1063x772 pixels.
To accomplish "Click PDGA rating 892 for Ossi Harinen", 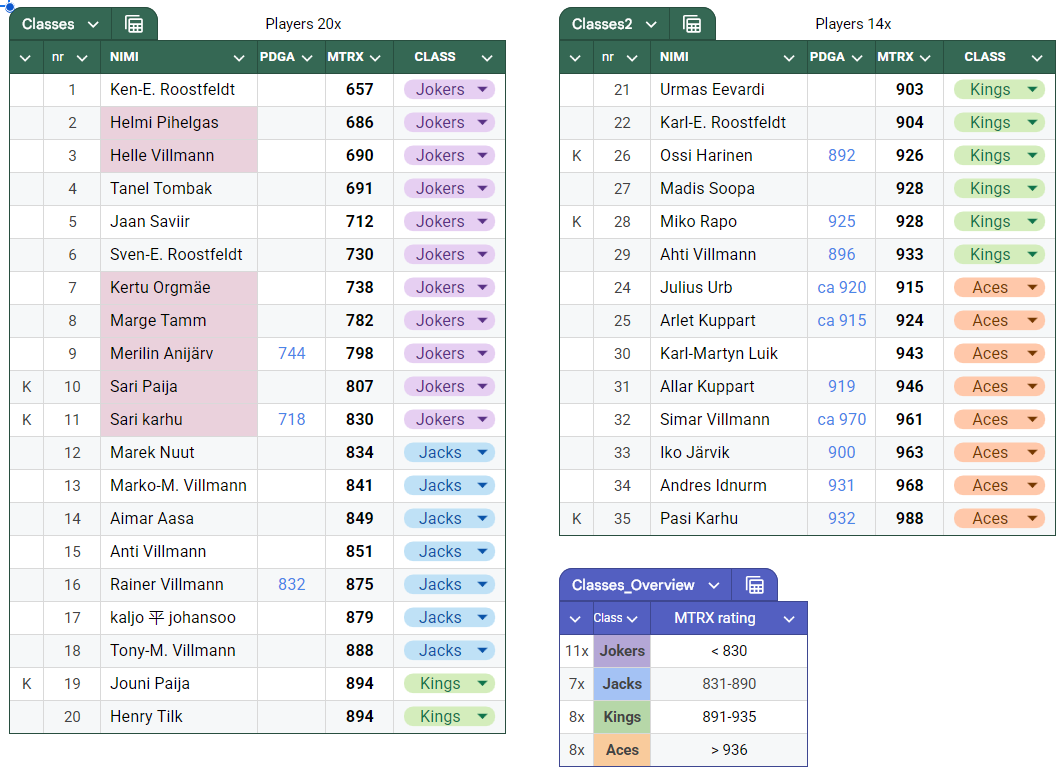I will 841,156.
